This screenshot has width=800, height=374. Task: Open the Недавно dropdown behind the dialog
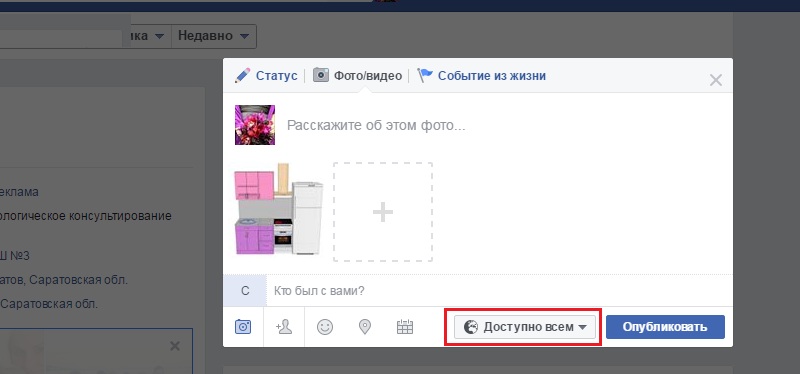[213, 36]
